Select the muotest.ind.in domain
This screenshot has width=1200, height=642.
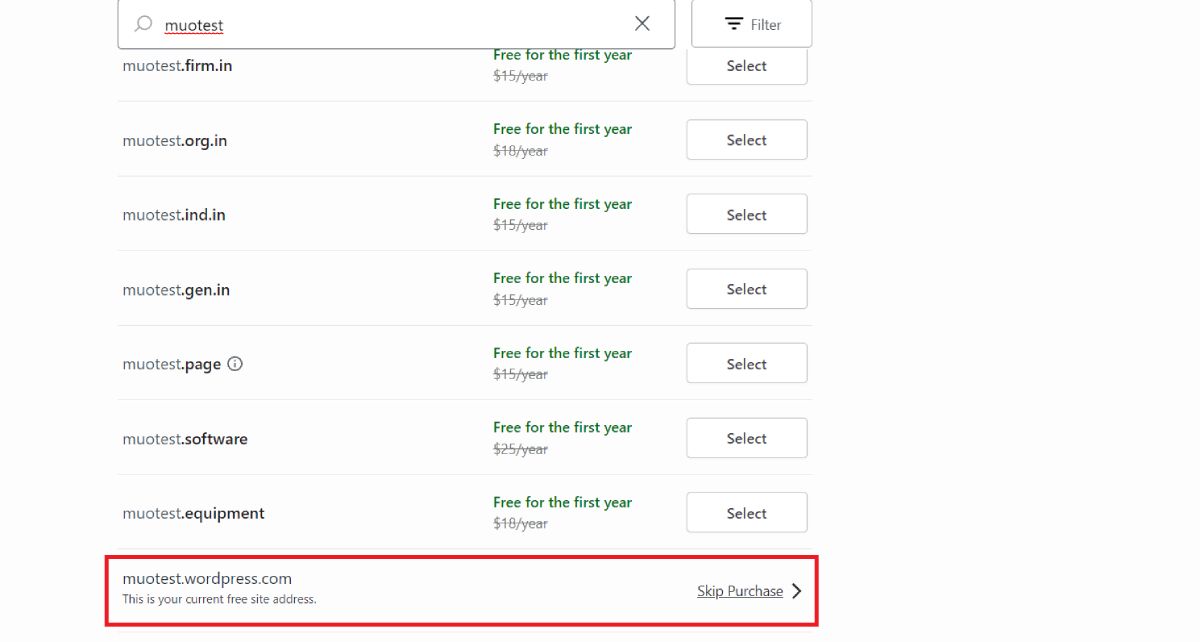[746, 213]
